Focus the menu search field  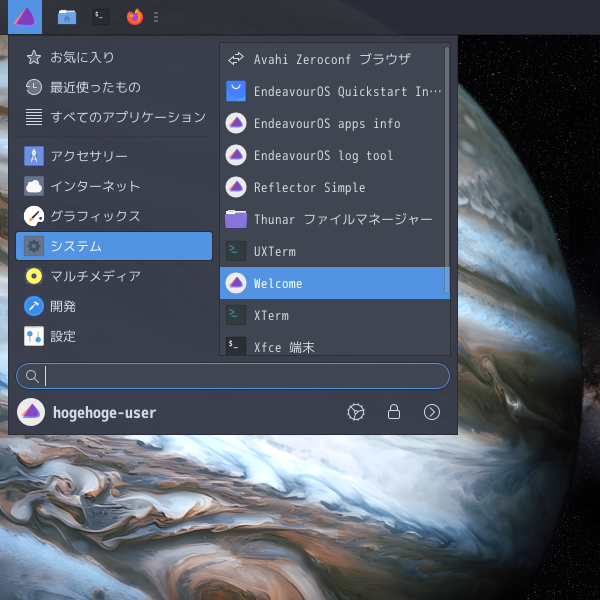tap(233, 376)
